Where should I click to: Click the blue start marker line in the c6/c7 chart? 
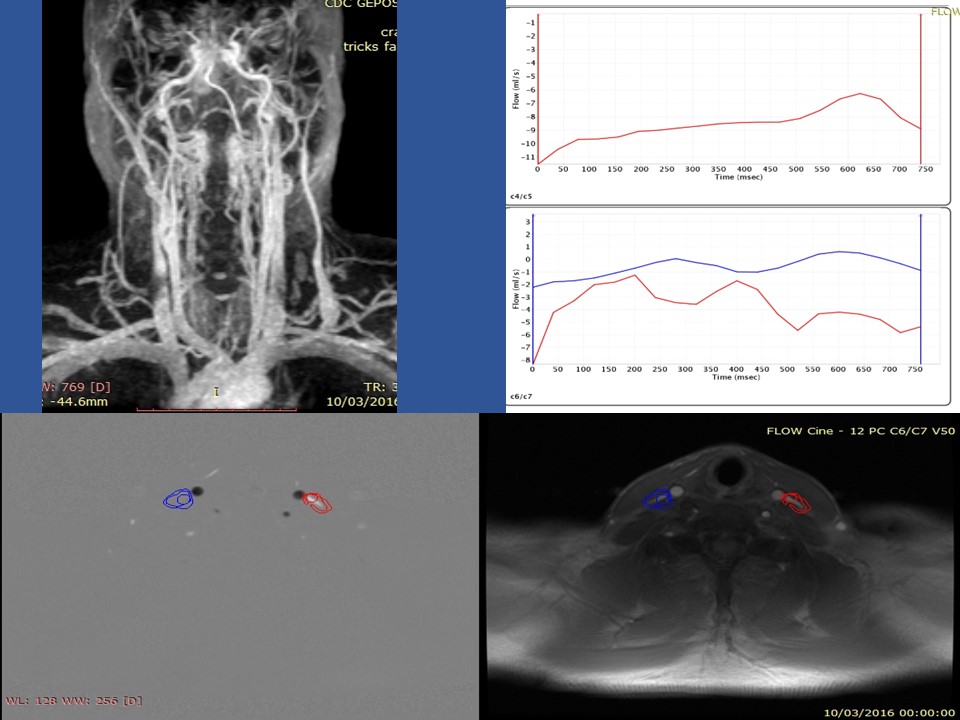point(533,289)
